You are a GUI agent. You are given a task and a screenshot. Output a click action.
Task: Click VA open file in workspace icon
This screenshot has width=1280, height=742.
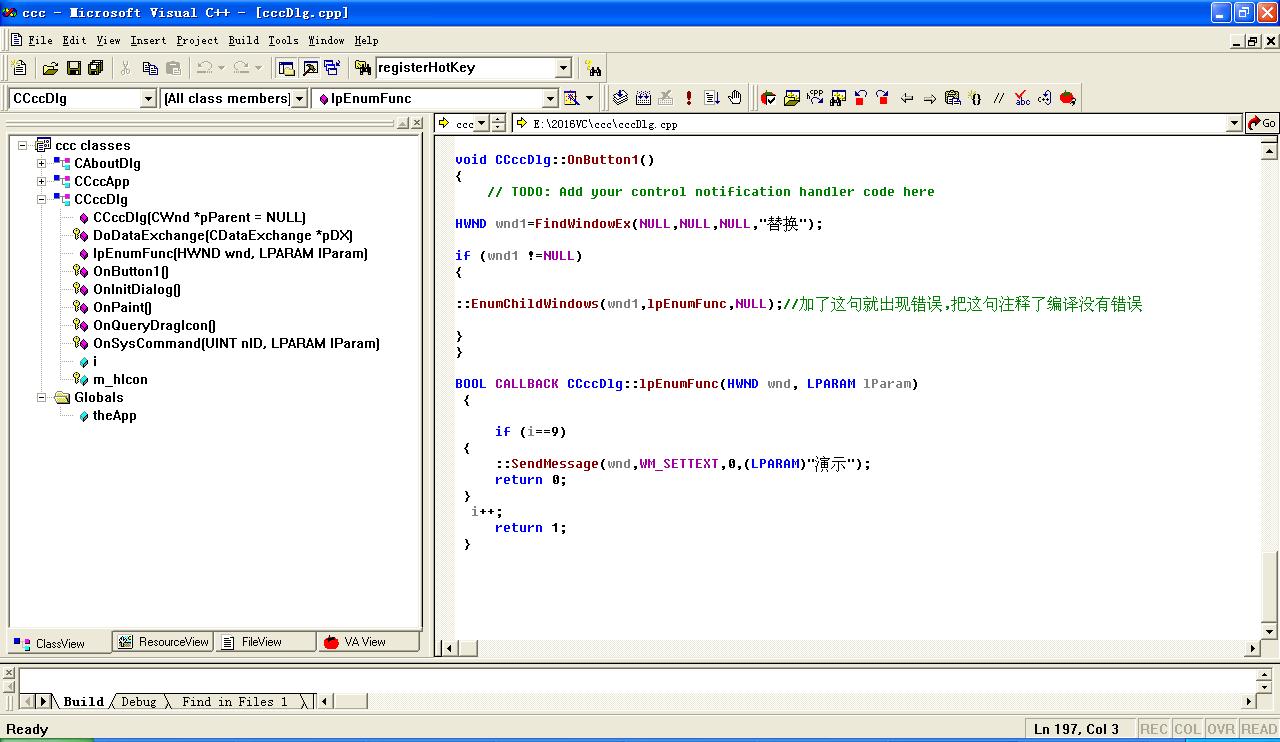[791, 98]
